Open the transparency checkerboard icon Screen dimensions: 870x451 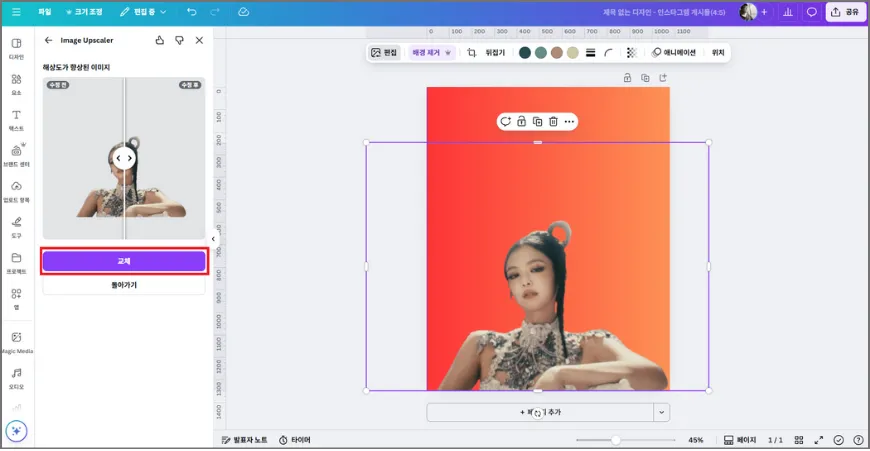631,53
